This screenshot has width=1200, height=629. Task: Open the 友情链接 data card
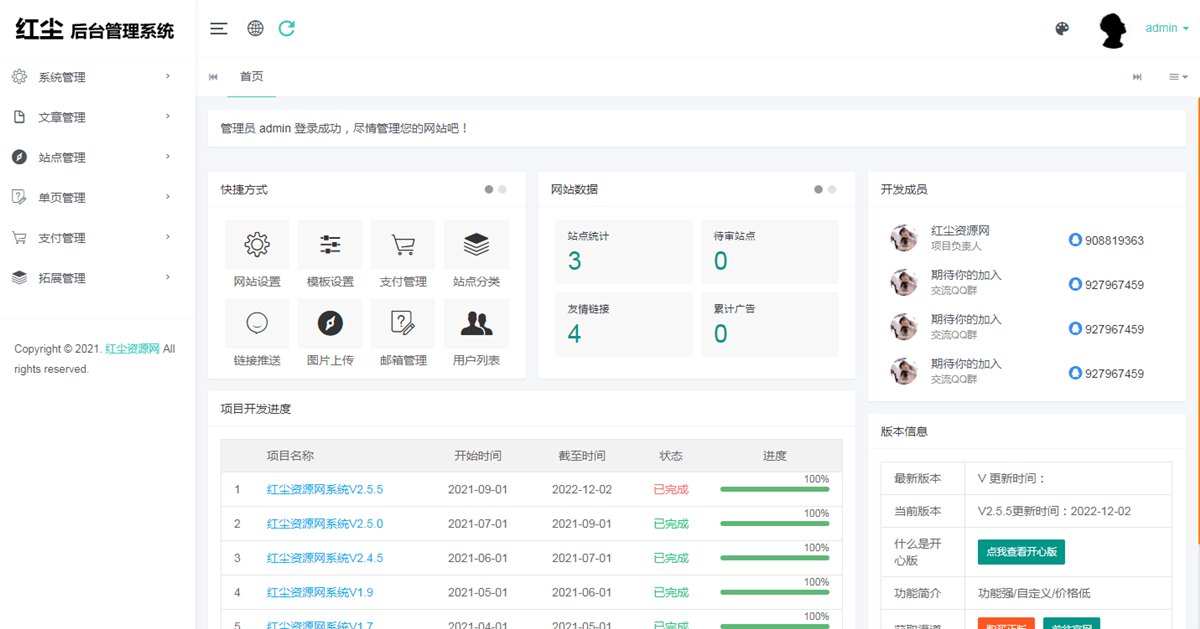click(x=623, y=324)
